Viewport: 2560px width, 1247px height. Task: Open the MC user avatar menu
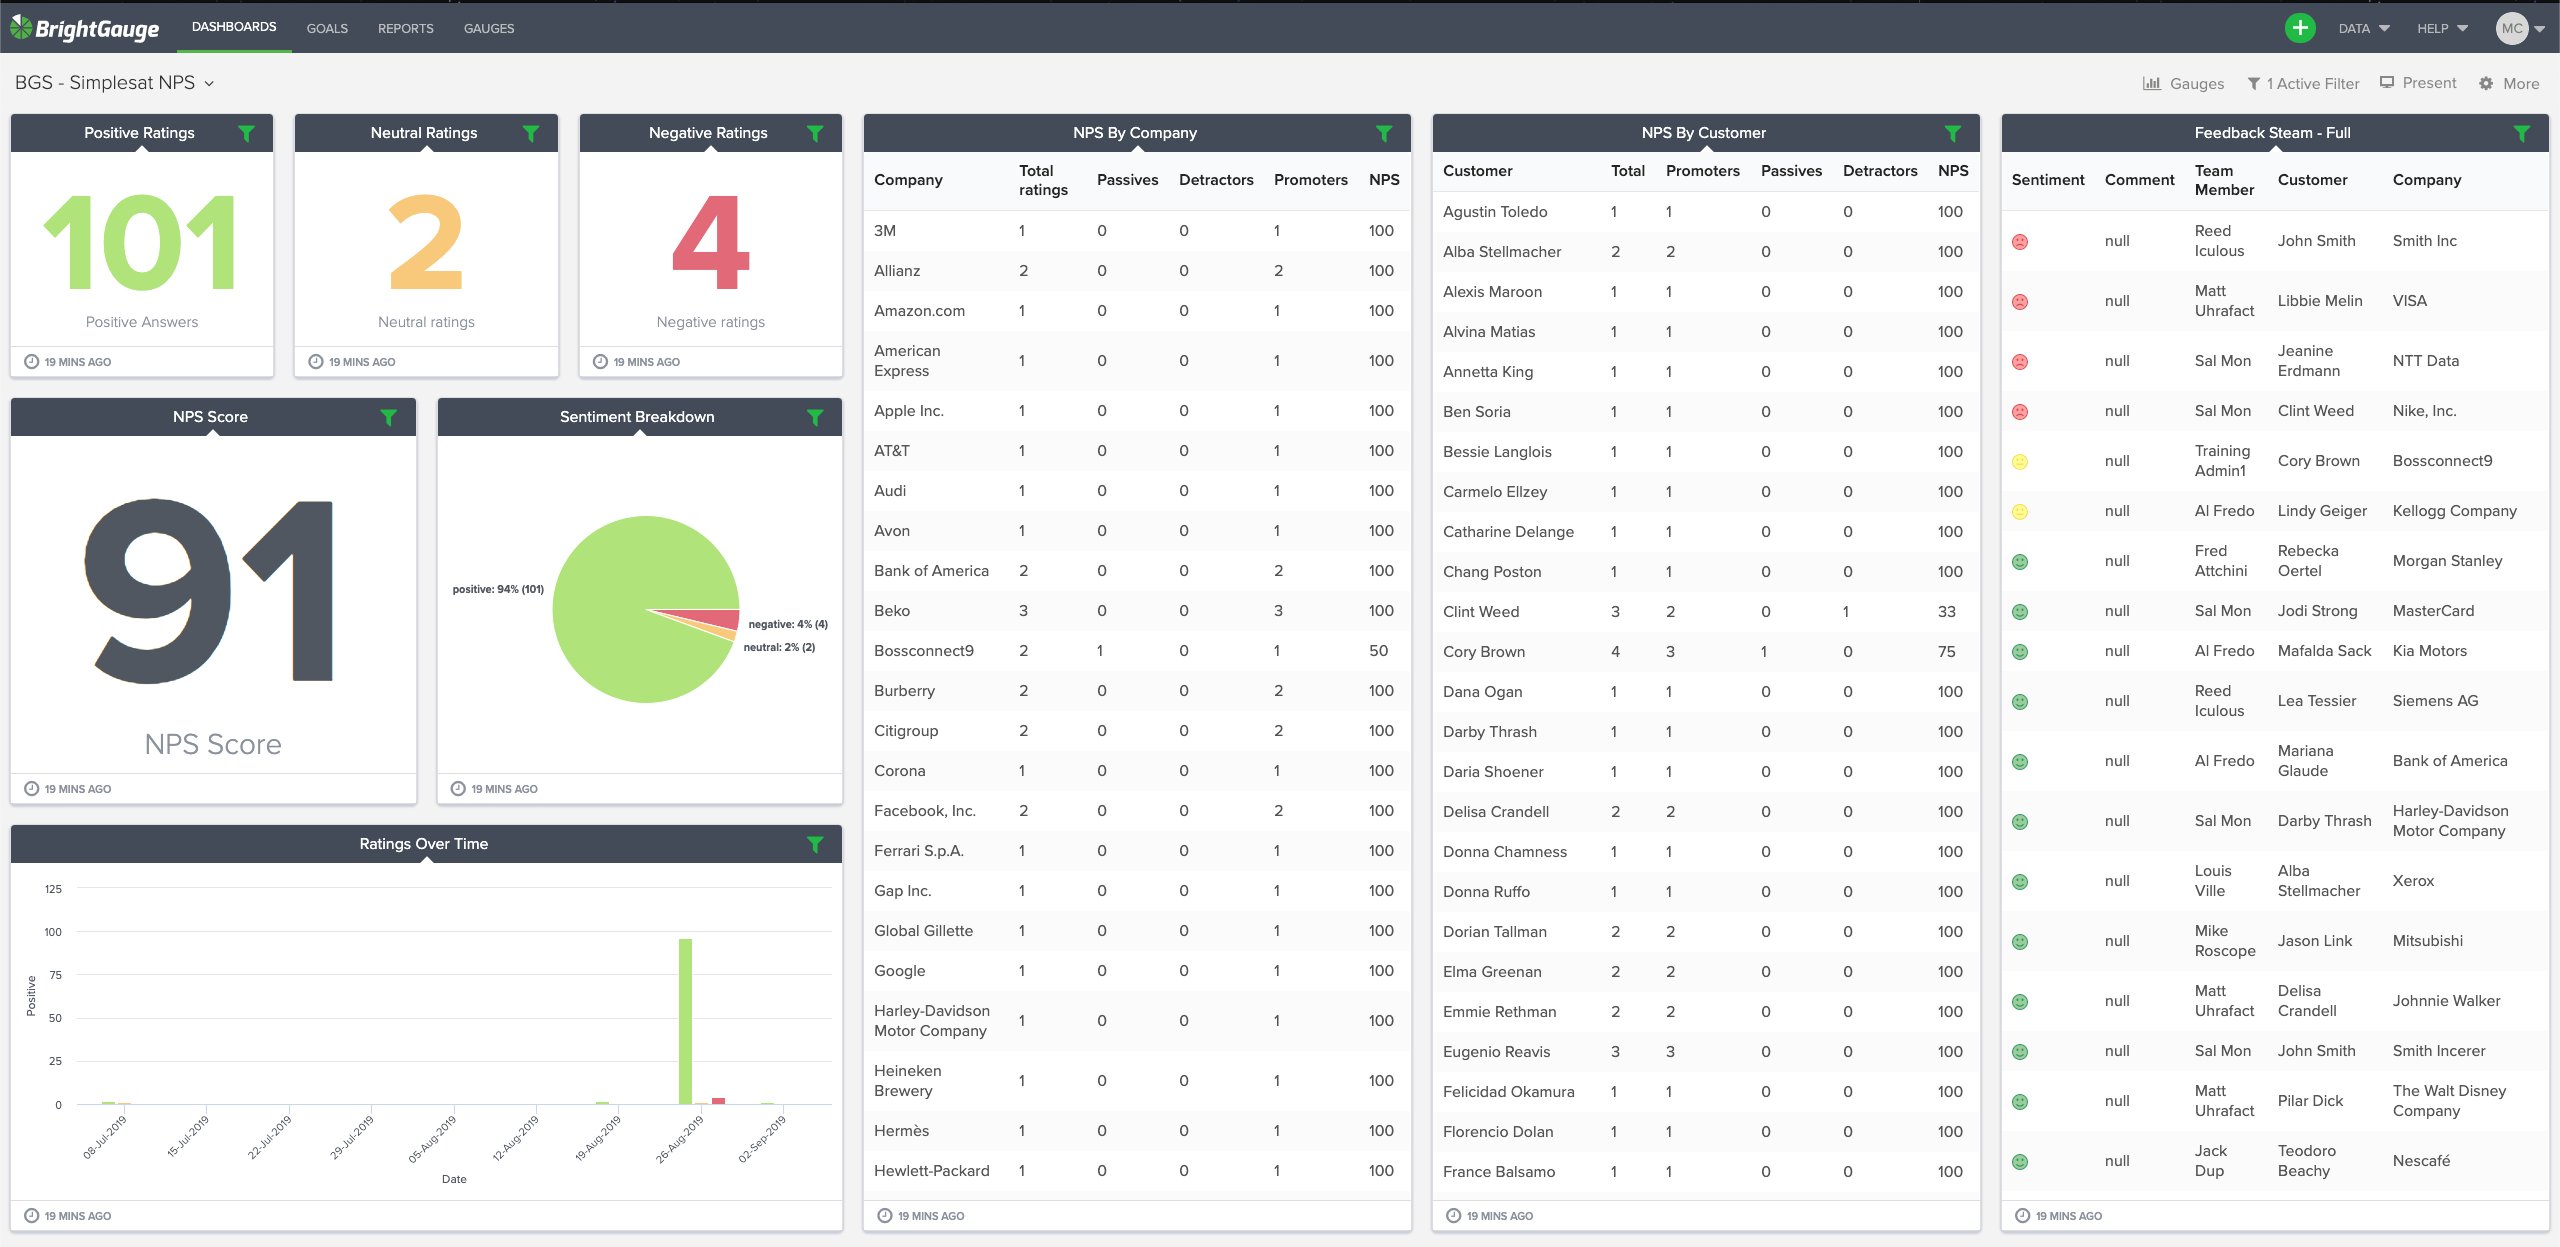[x=2512, y=28]
